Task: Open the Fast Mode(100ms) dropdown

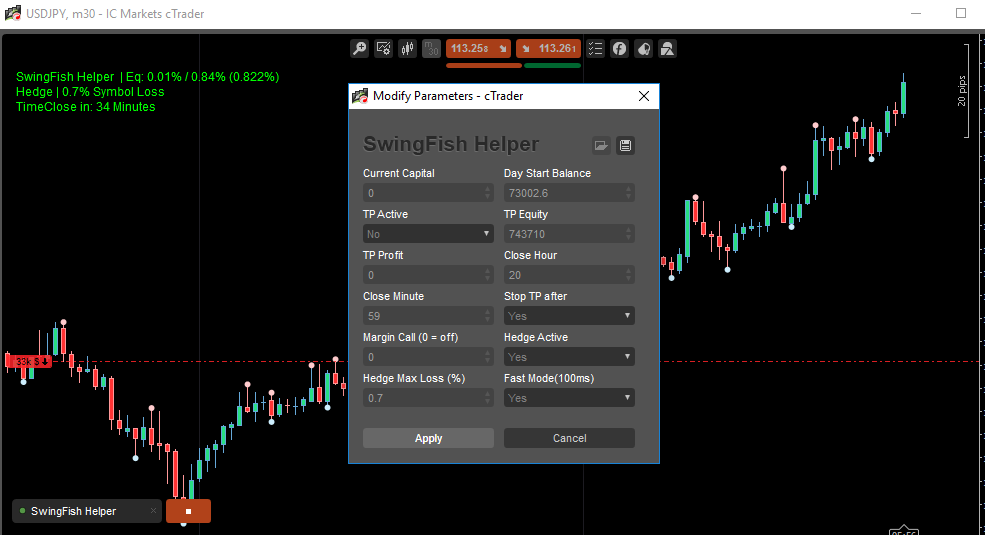Action: coord(569,397)
